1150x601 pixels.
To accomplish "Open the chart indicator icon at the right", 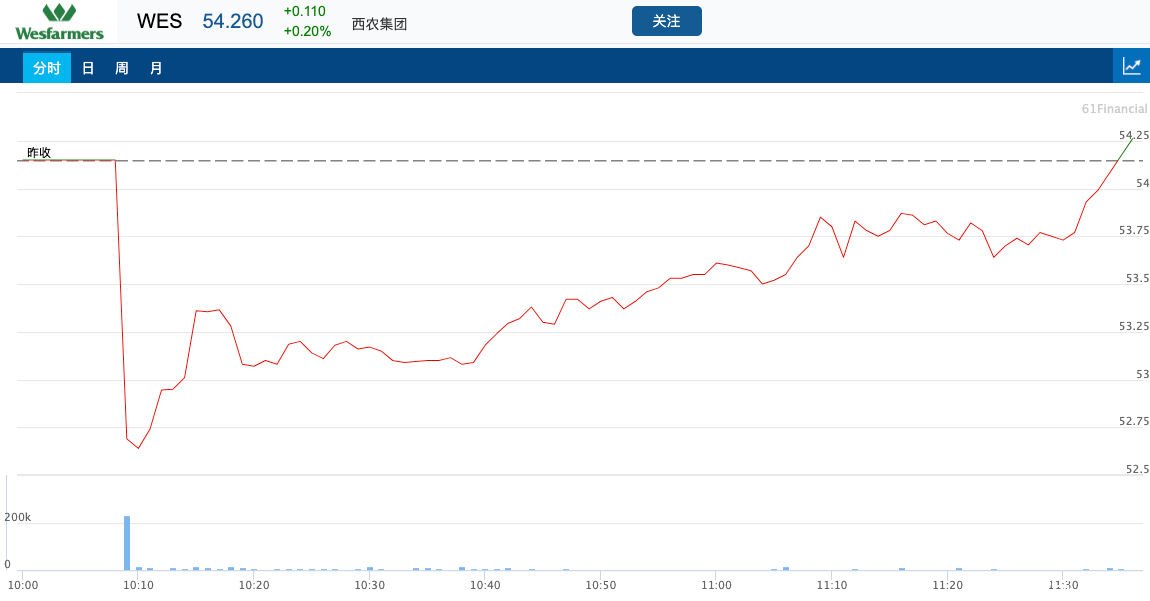I will pos(1132,66).
